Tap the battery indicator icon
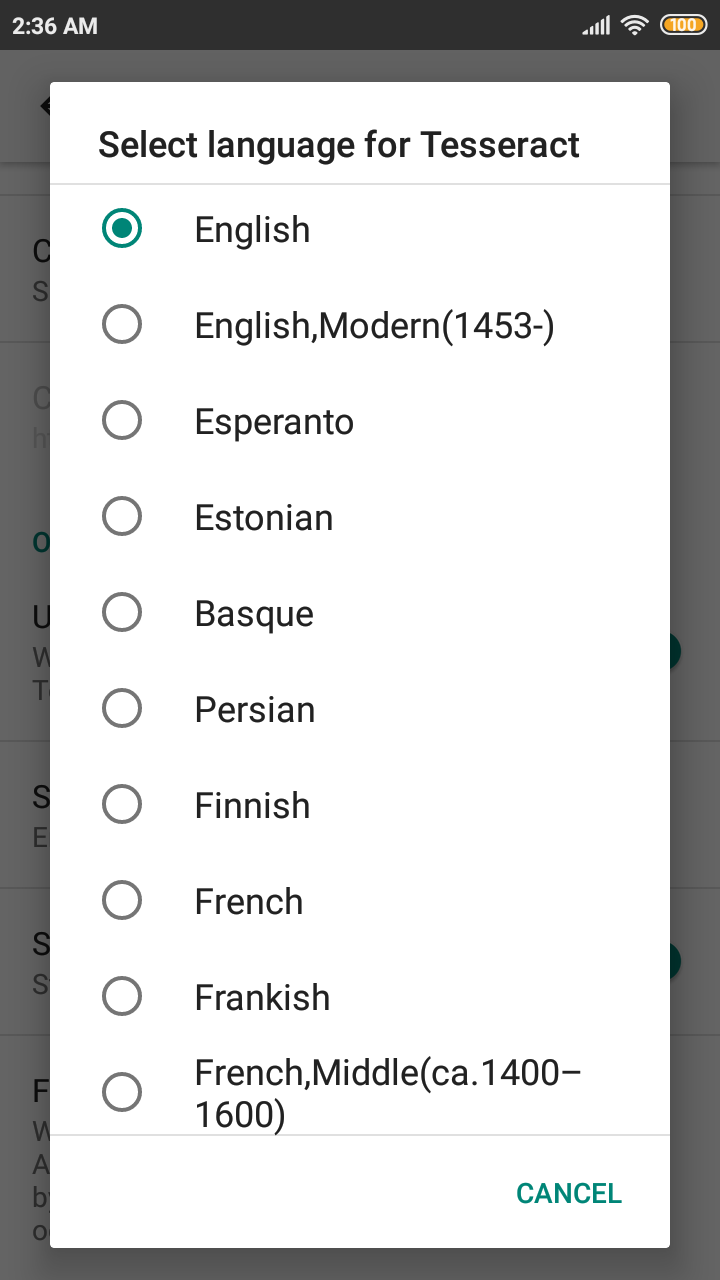The height and width of the screenshot is (1280, 720). 683,25
